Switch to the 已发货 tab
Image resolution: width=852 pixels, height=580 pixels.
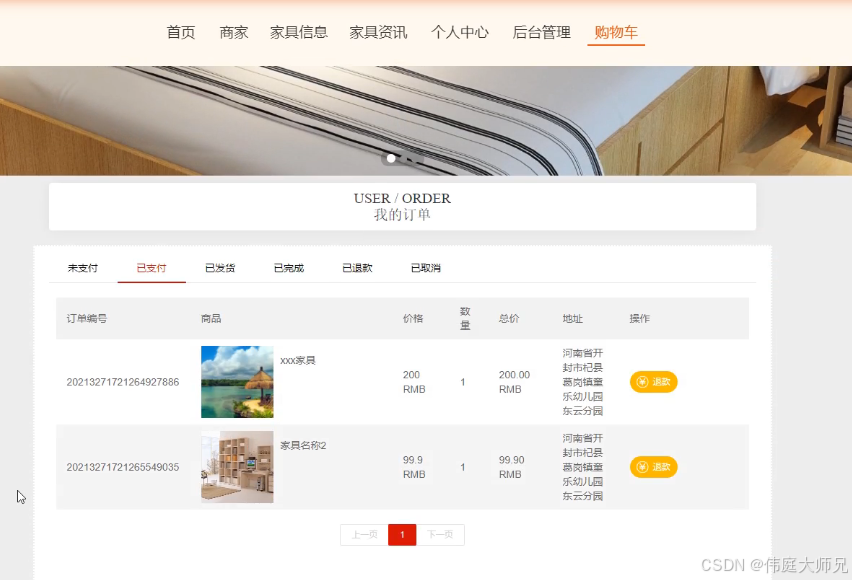tap(220, 268)
